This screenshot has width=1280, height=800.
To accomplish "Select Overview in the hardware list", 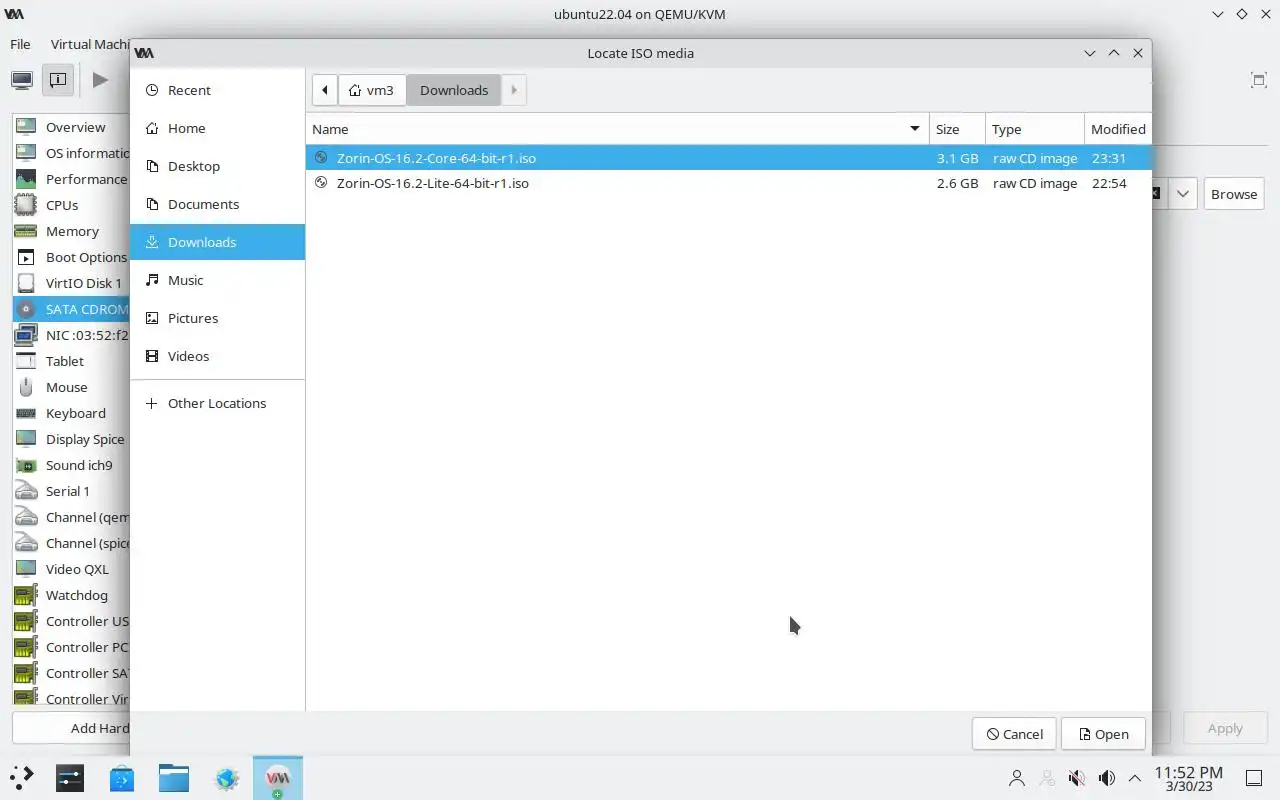I will click(x=71, y=127).
